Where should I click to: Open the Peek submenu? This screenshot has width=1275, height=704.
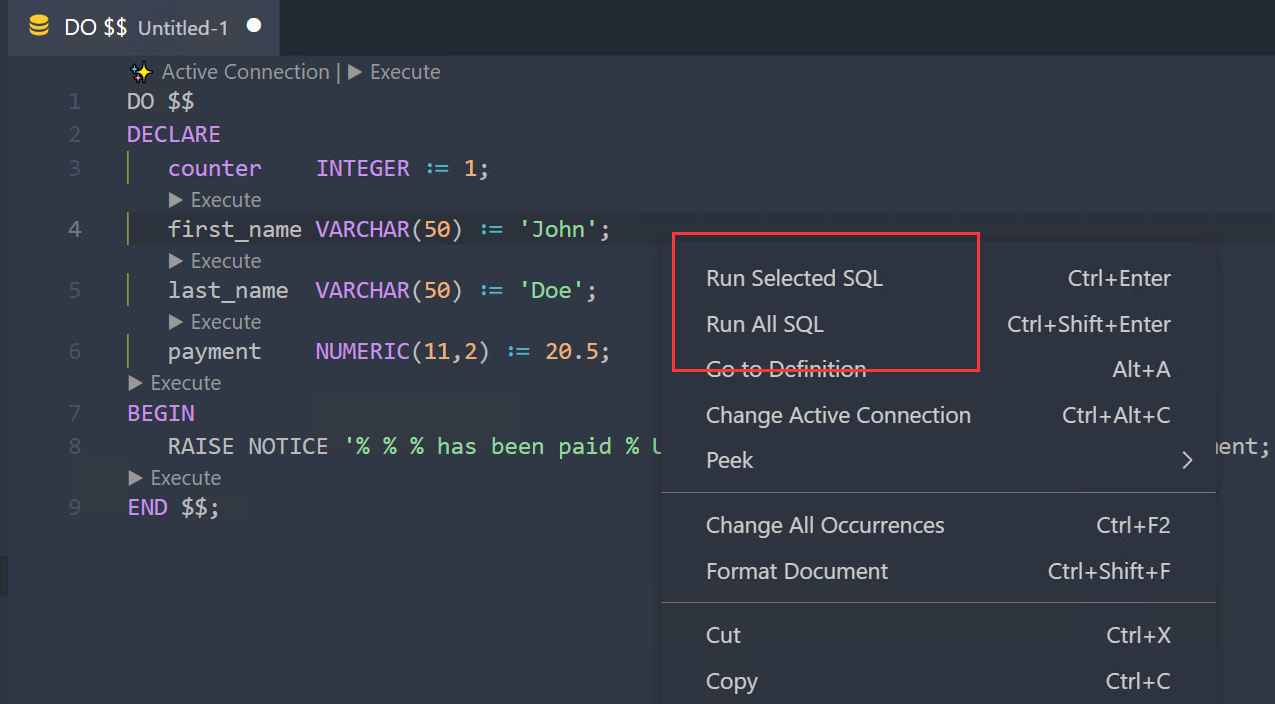tap(938, 460)
